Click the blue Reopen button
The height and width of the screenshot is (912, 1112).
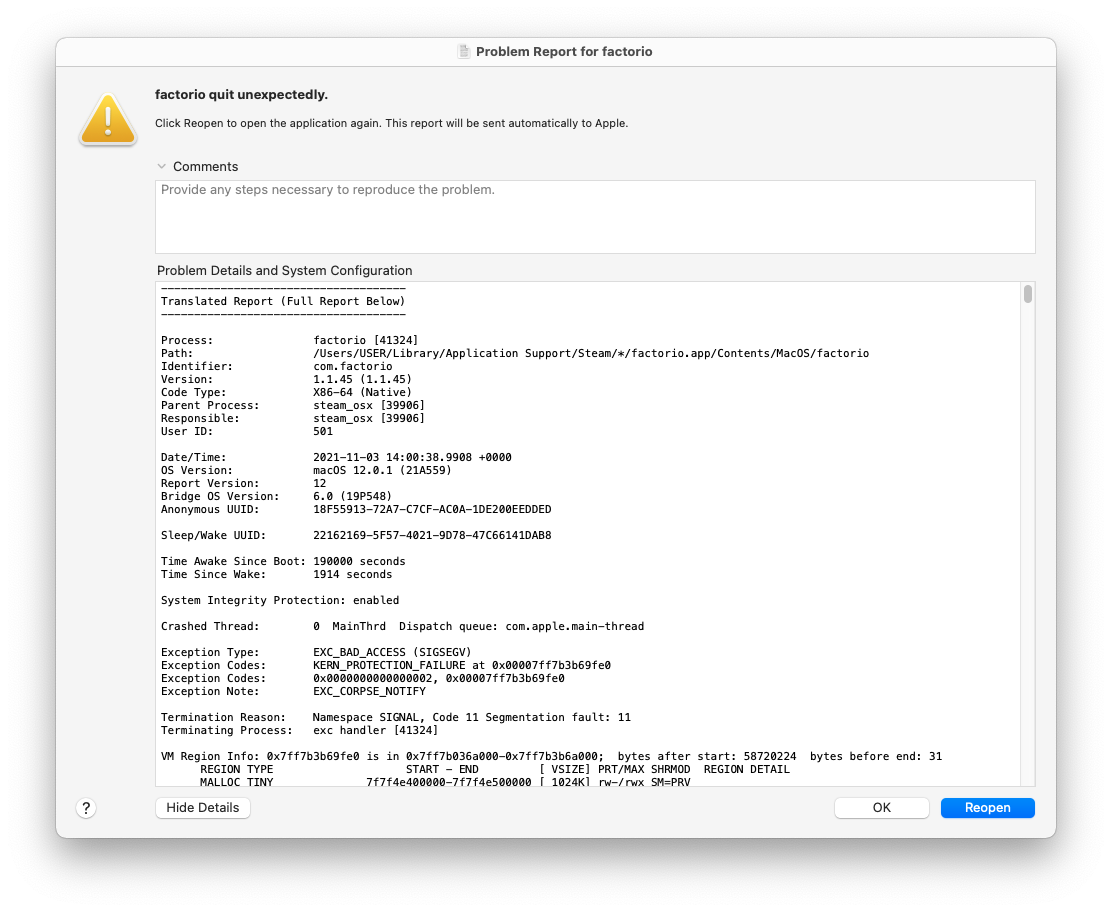tap(987, 808)
